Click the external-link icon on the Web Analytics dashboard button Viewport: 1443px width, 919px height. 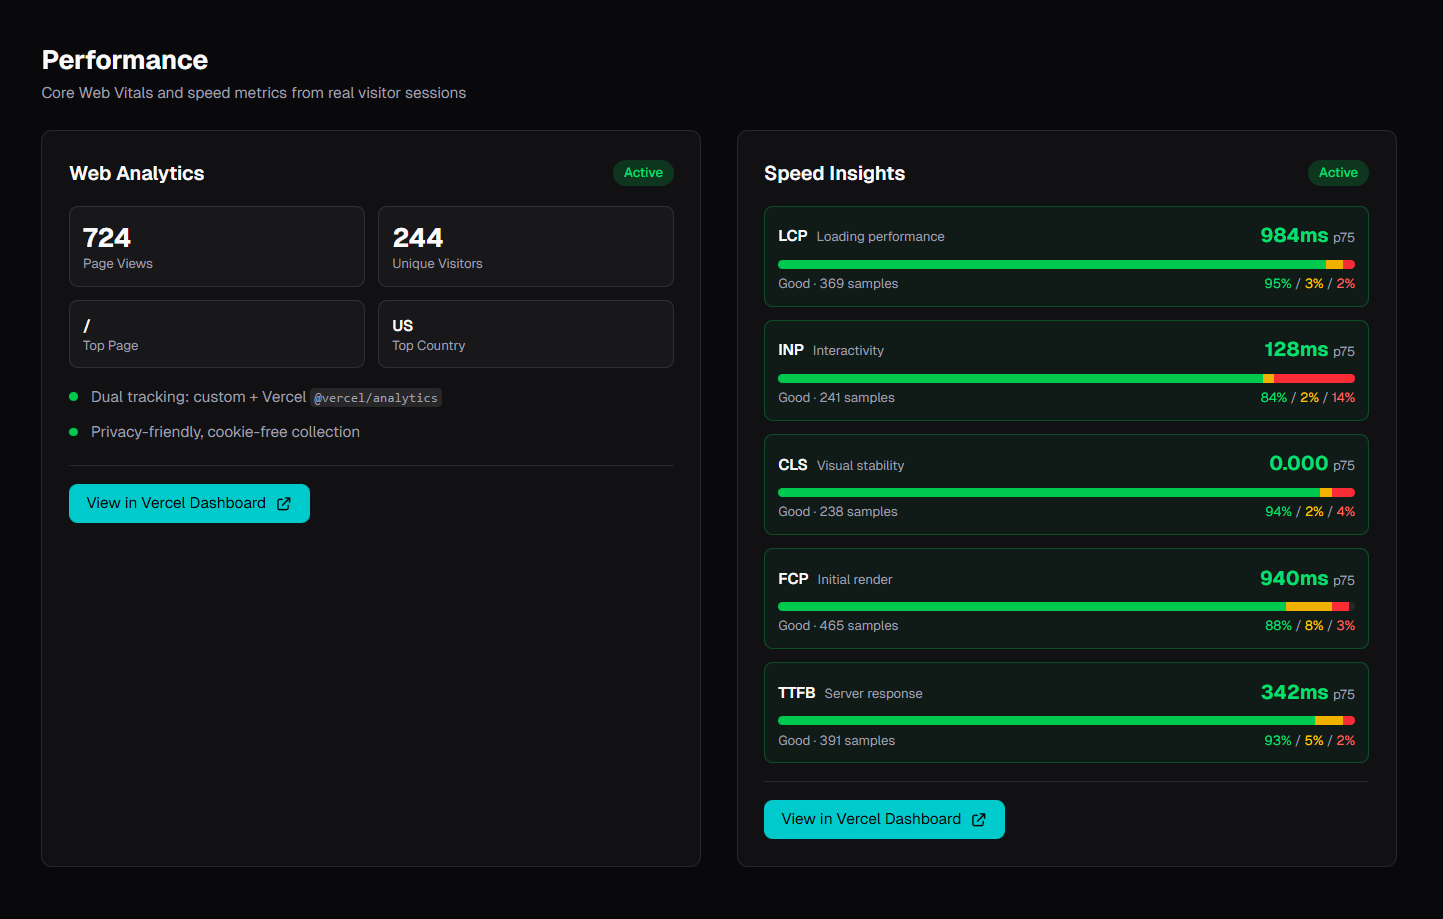283,503
